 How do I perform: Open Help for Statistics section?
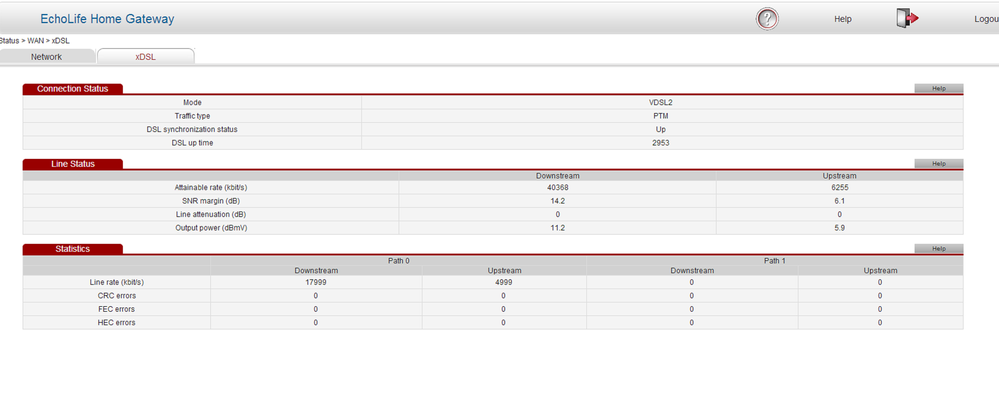click(938, 249)
